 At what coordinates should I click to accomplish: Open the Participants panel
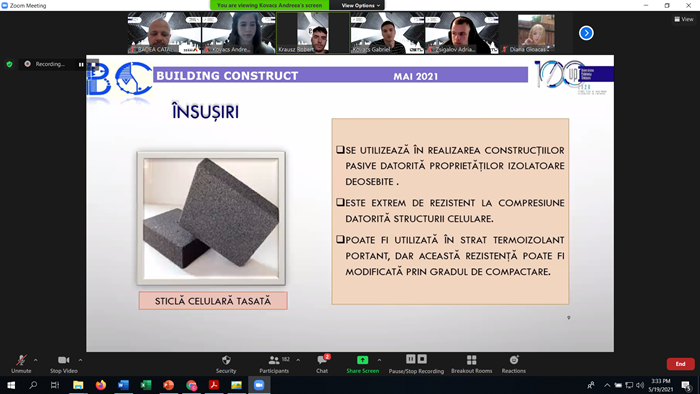(x=274, y=364)
